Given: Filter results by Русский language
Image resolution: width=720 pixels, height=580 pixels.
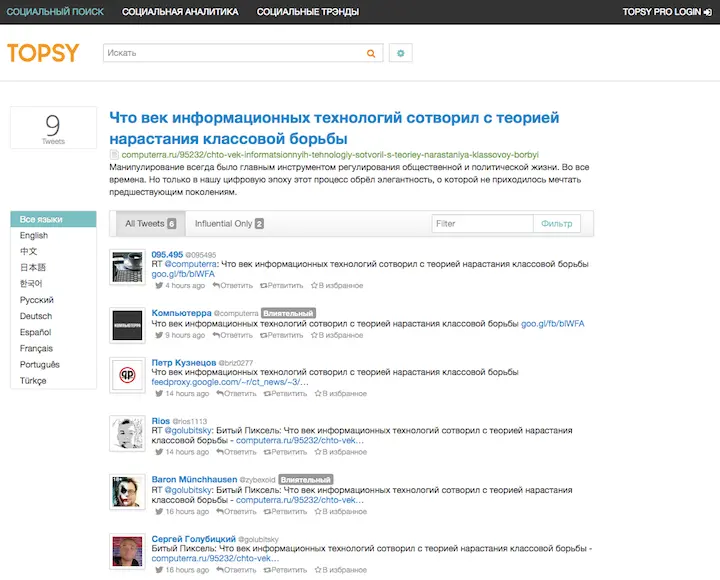Looking at the screenshot, I should (x=37, y=300).
